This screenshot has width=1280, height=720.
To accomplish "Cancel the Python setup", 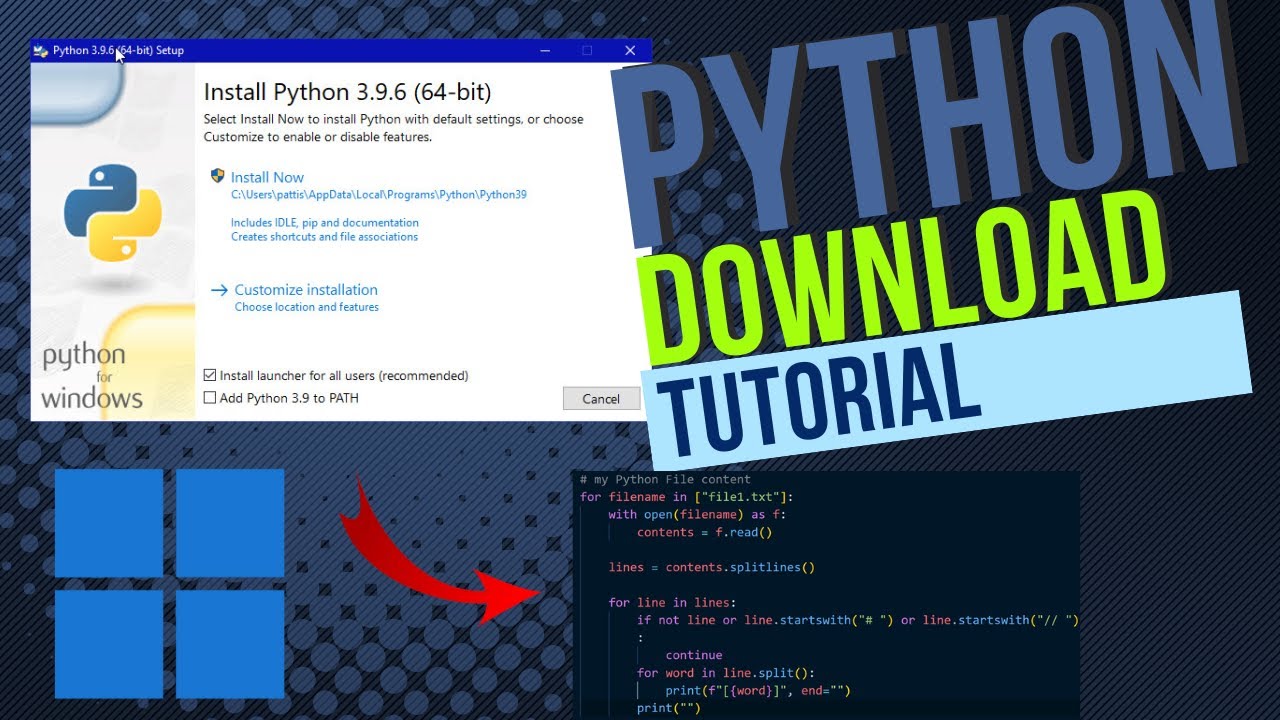I will coord(601,398).
